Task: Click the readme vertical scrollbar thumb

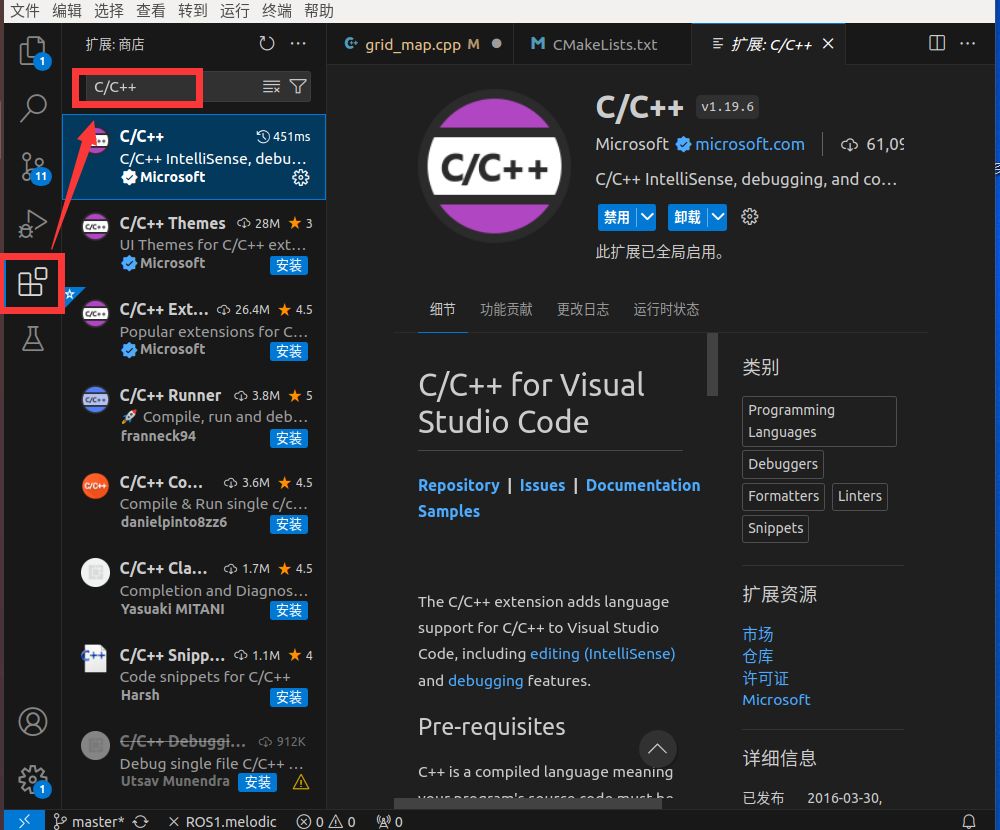Action: [712, 364]
